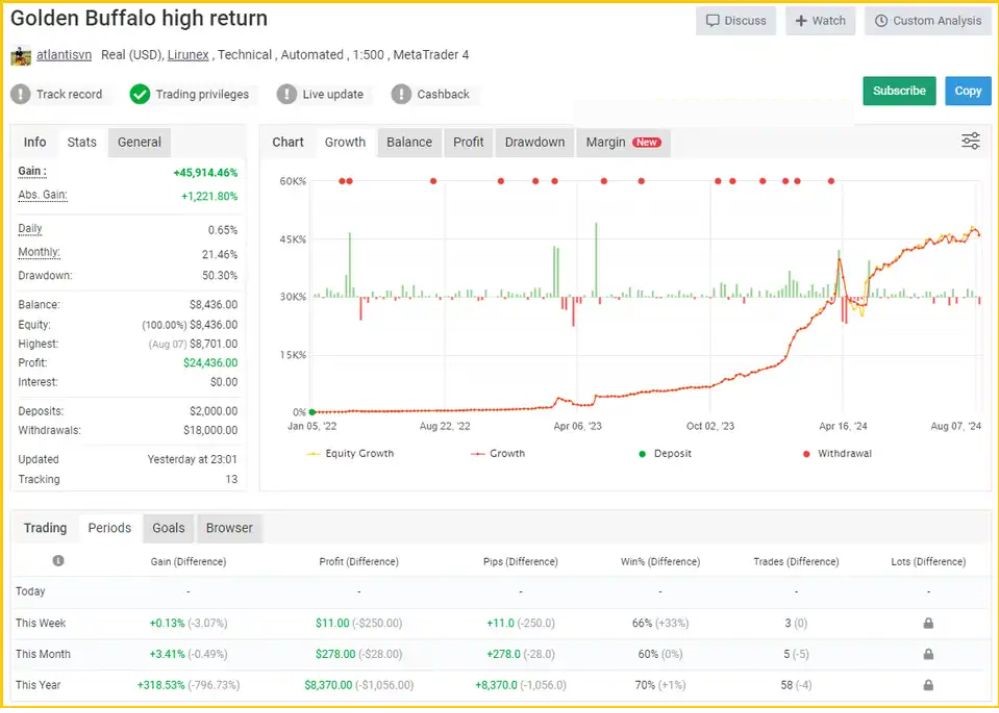Click the info icon in Periods table header

click(x=58, y=561)
